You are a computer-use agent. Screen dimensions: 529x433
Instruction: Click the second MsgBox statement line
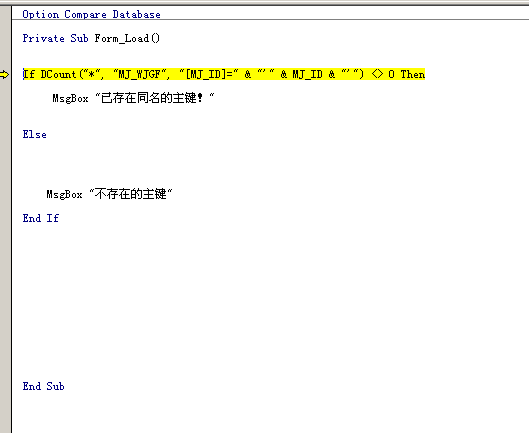(109, 194)
